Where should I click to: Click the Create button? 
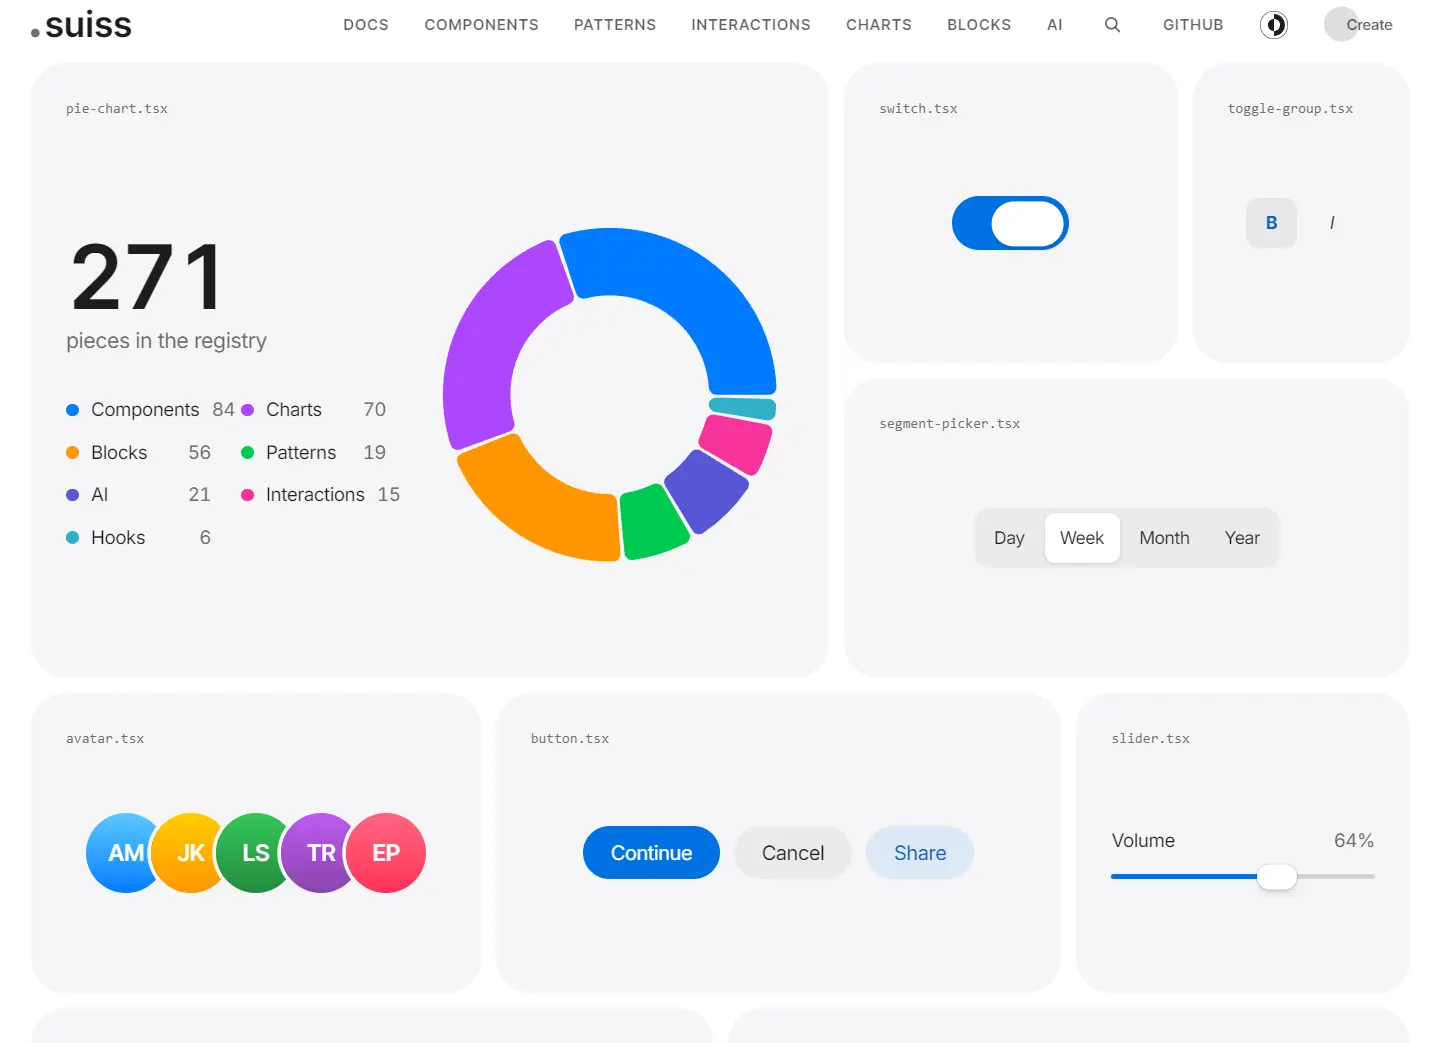point(1359,25)
